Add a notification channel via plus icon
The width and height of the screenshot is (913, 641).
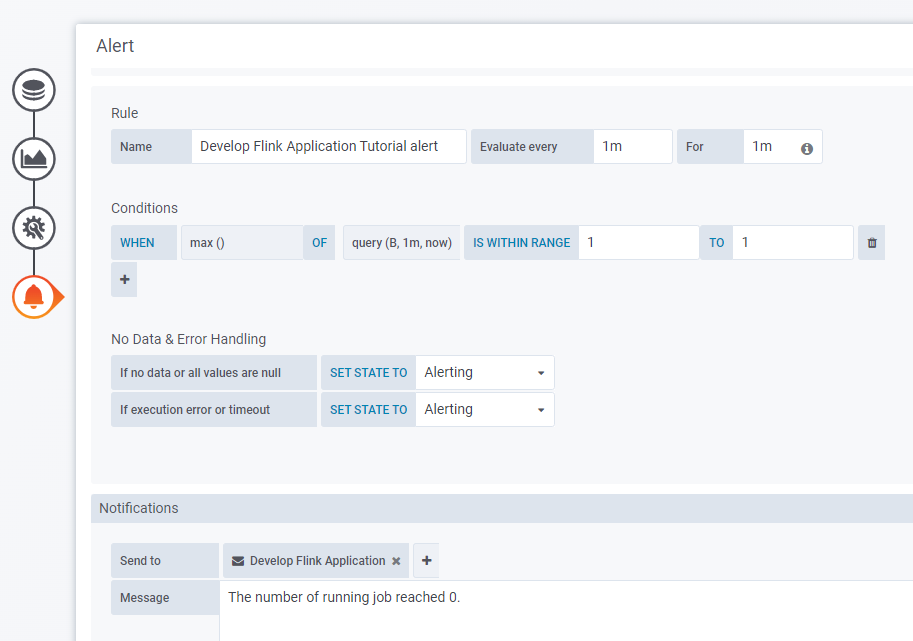pyautogui.click(x=425, y=560)
